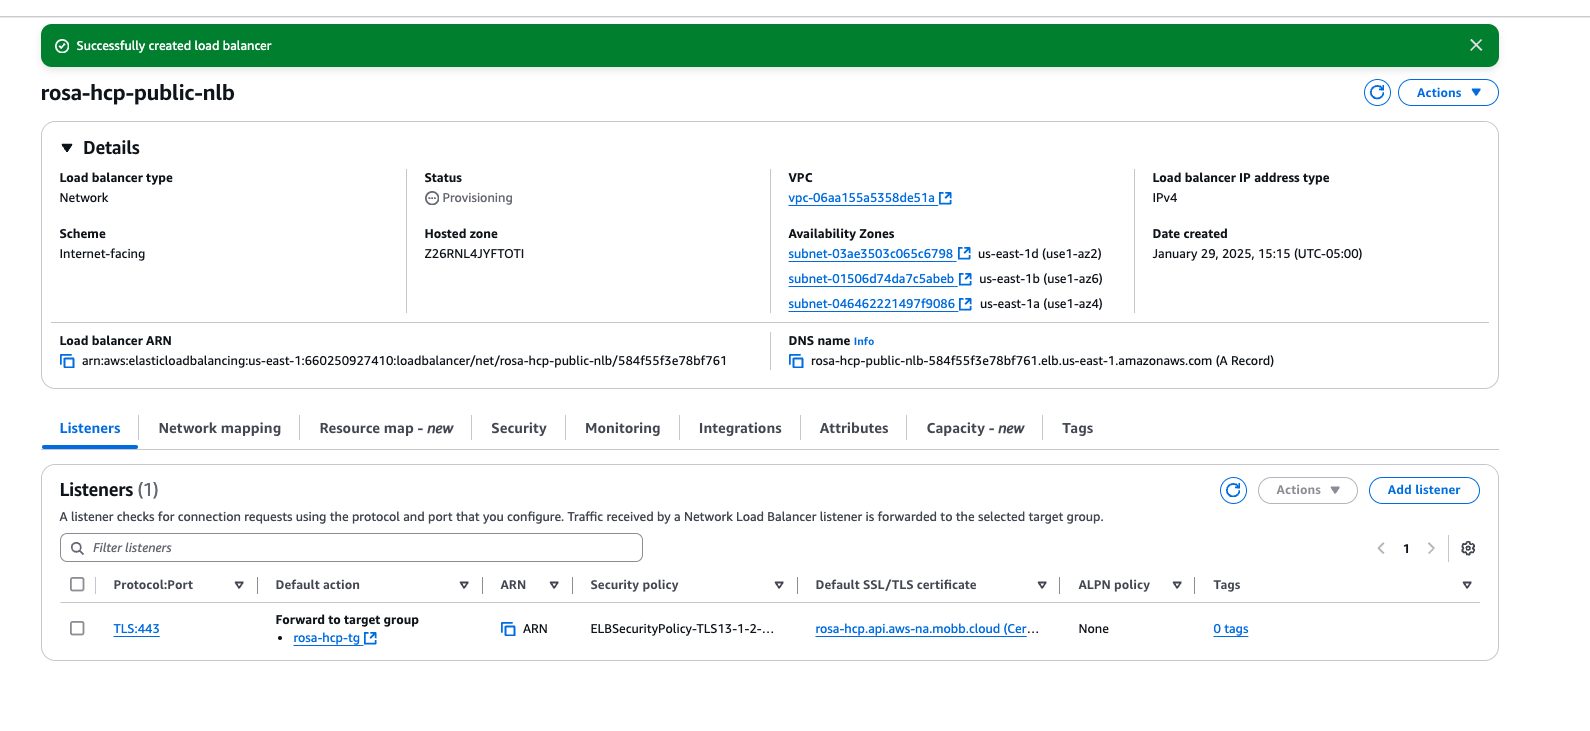Open the Monitoring tab

click(622, 428)
